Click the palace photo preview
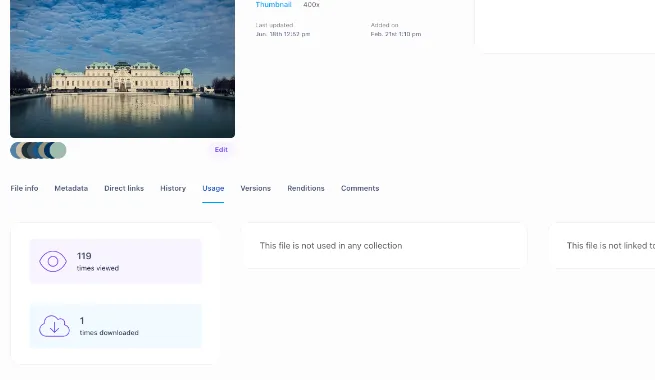 point(122,69)
